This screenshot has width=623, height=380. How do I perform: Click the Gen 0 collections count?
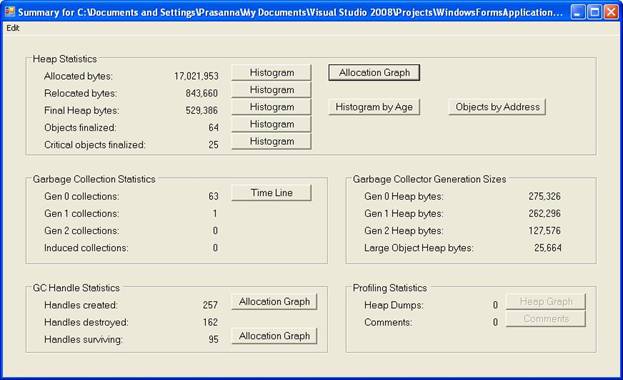[213, 196]
